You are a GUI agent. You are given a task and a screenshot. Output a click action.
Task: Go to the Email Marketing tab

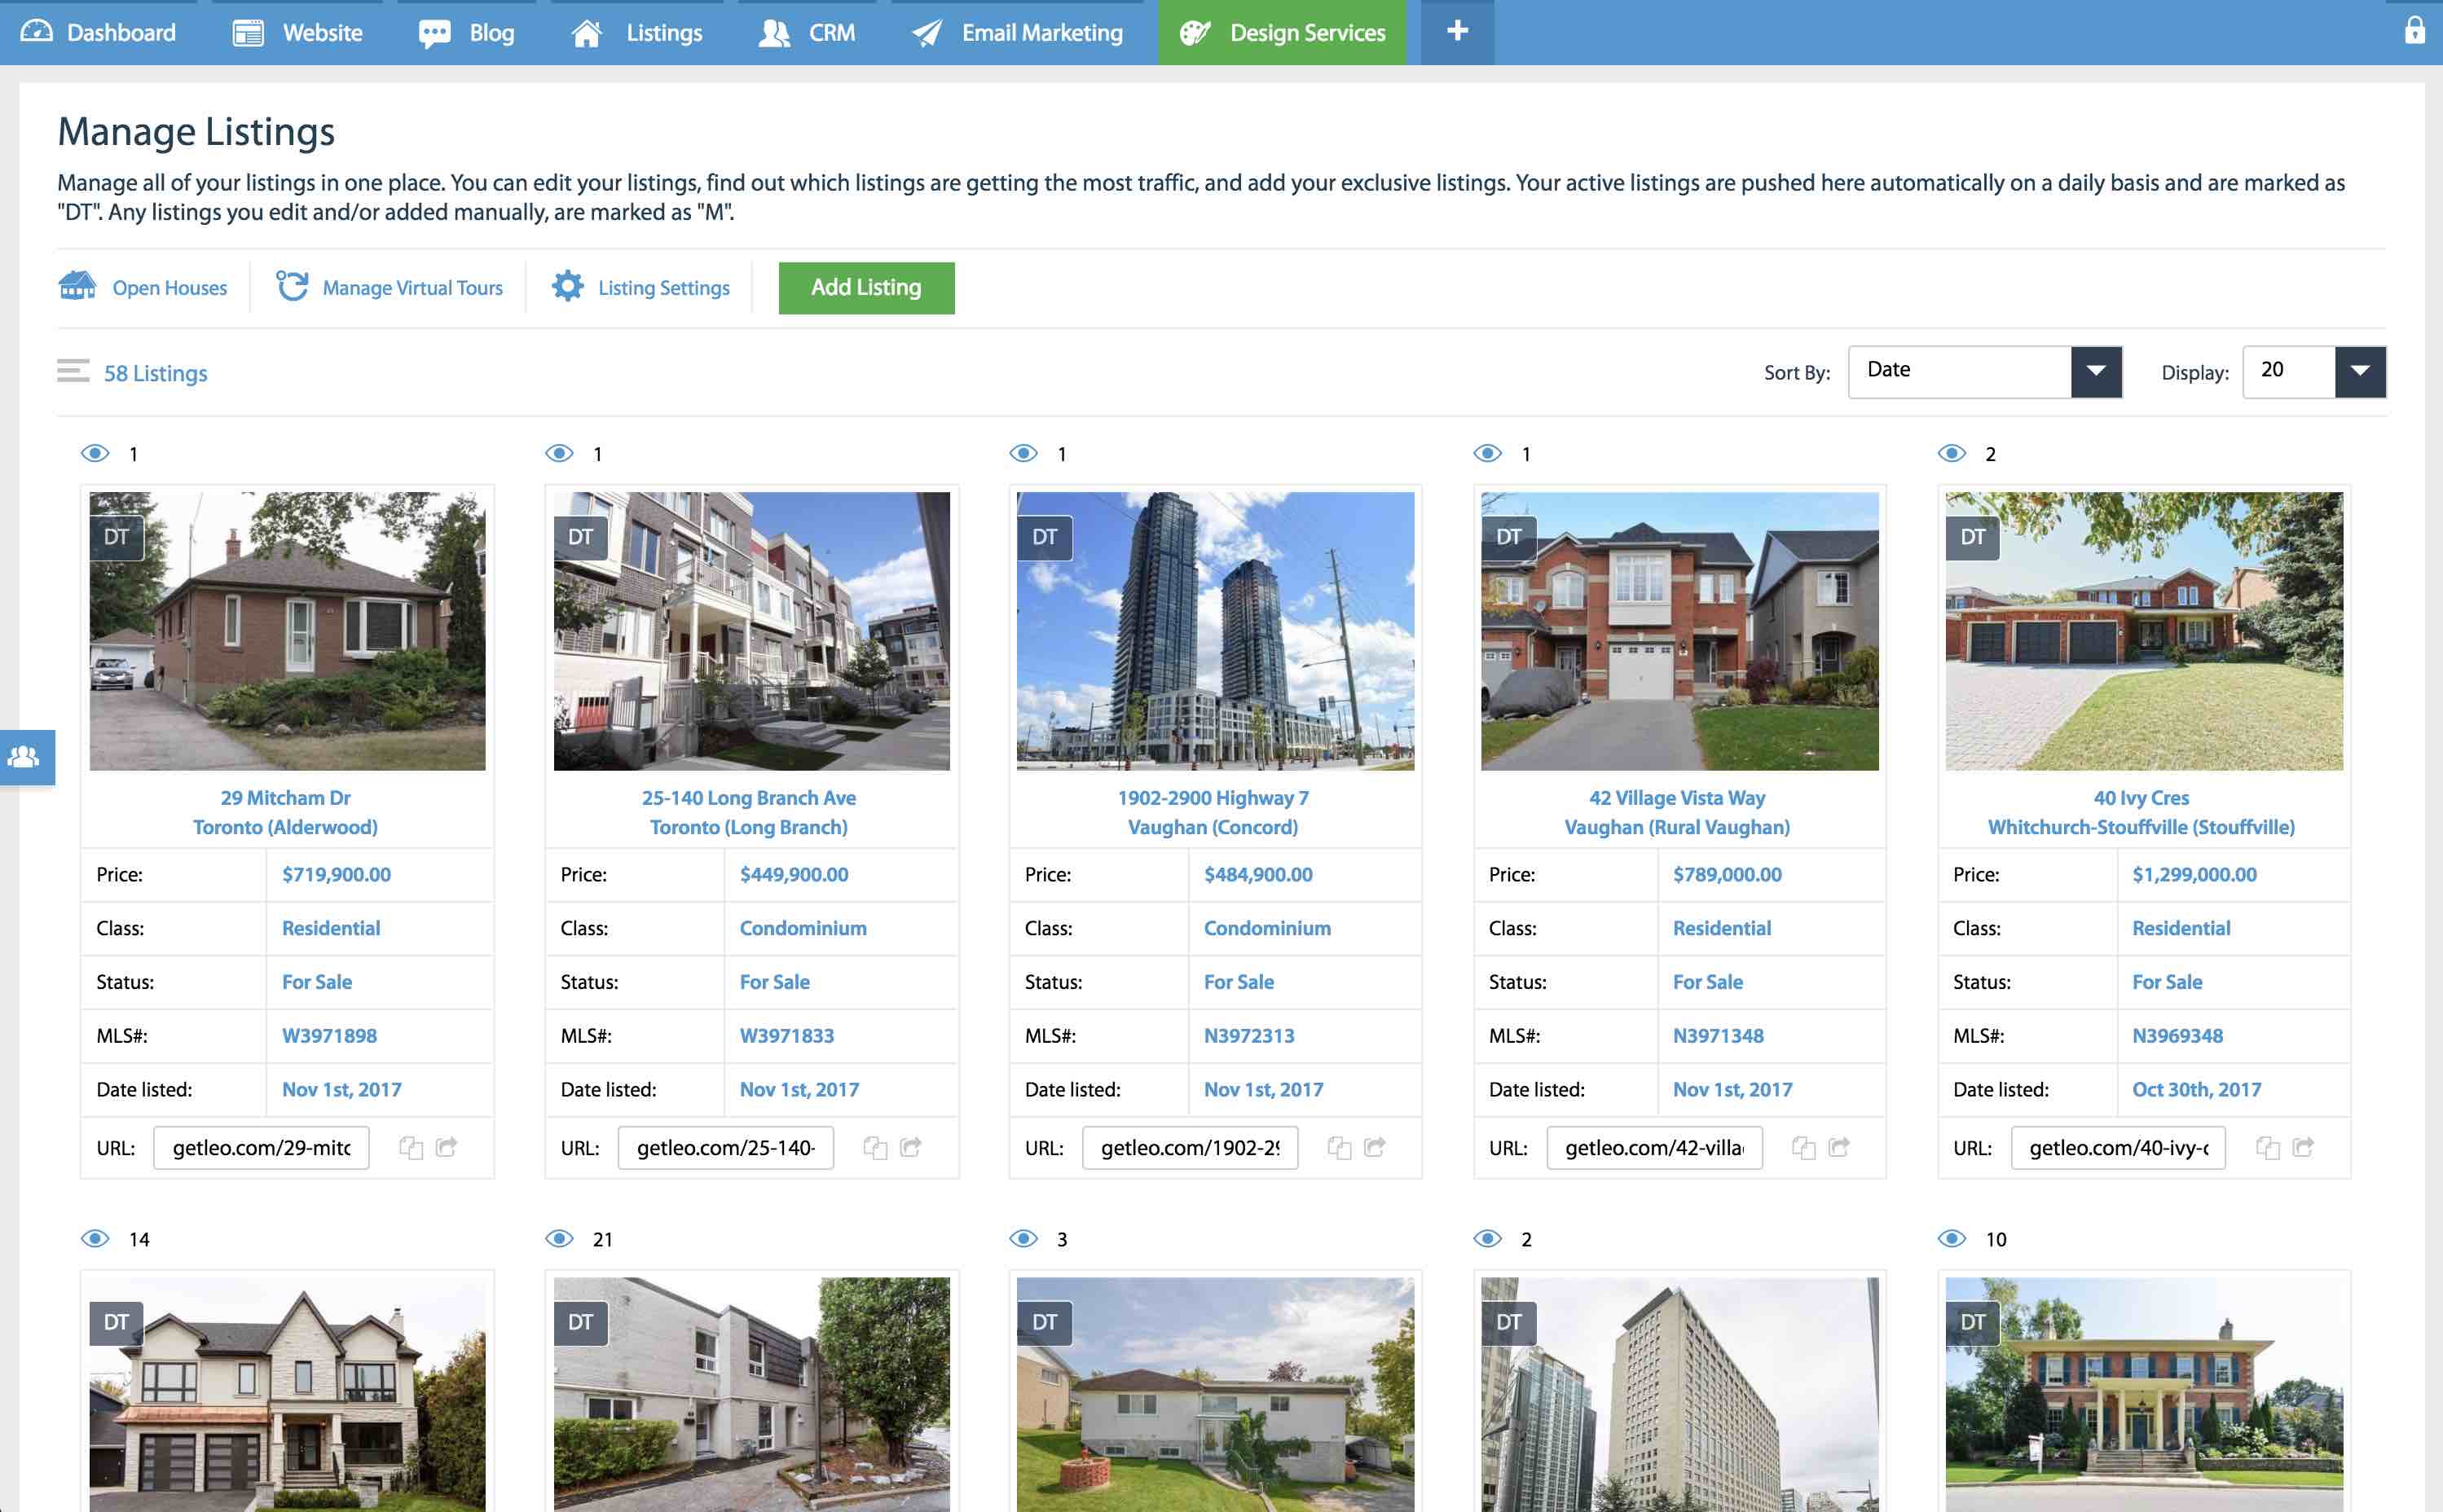tap(1018, 32)
